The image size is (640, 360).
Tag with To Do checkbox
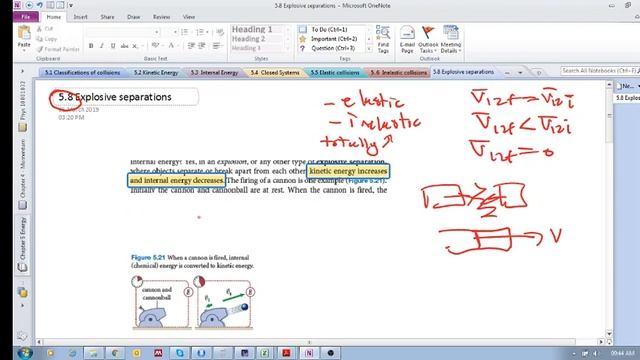point(329,29)
